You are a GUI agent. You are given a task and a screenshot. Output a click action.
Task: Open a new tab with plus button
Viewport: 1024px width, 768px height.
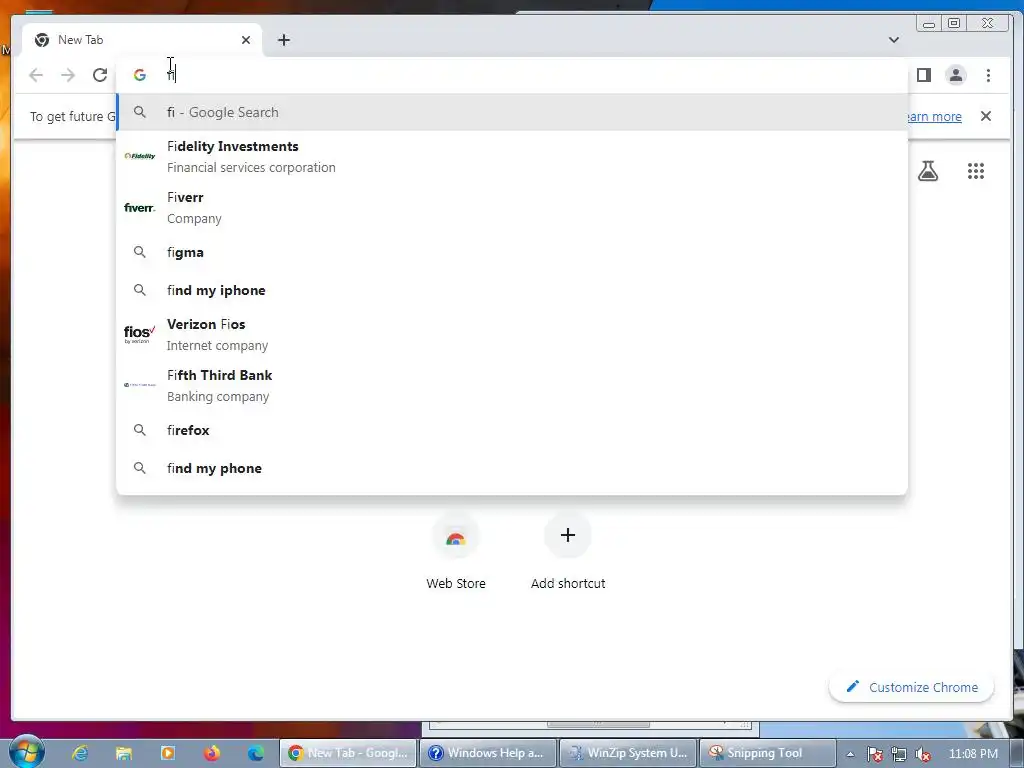283,40
